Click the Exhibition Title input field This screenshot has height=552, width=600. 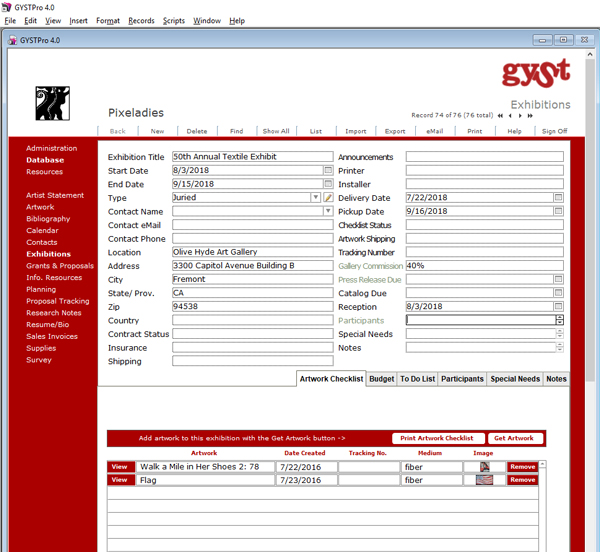coord(252,157)
